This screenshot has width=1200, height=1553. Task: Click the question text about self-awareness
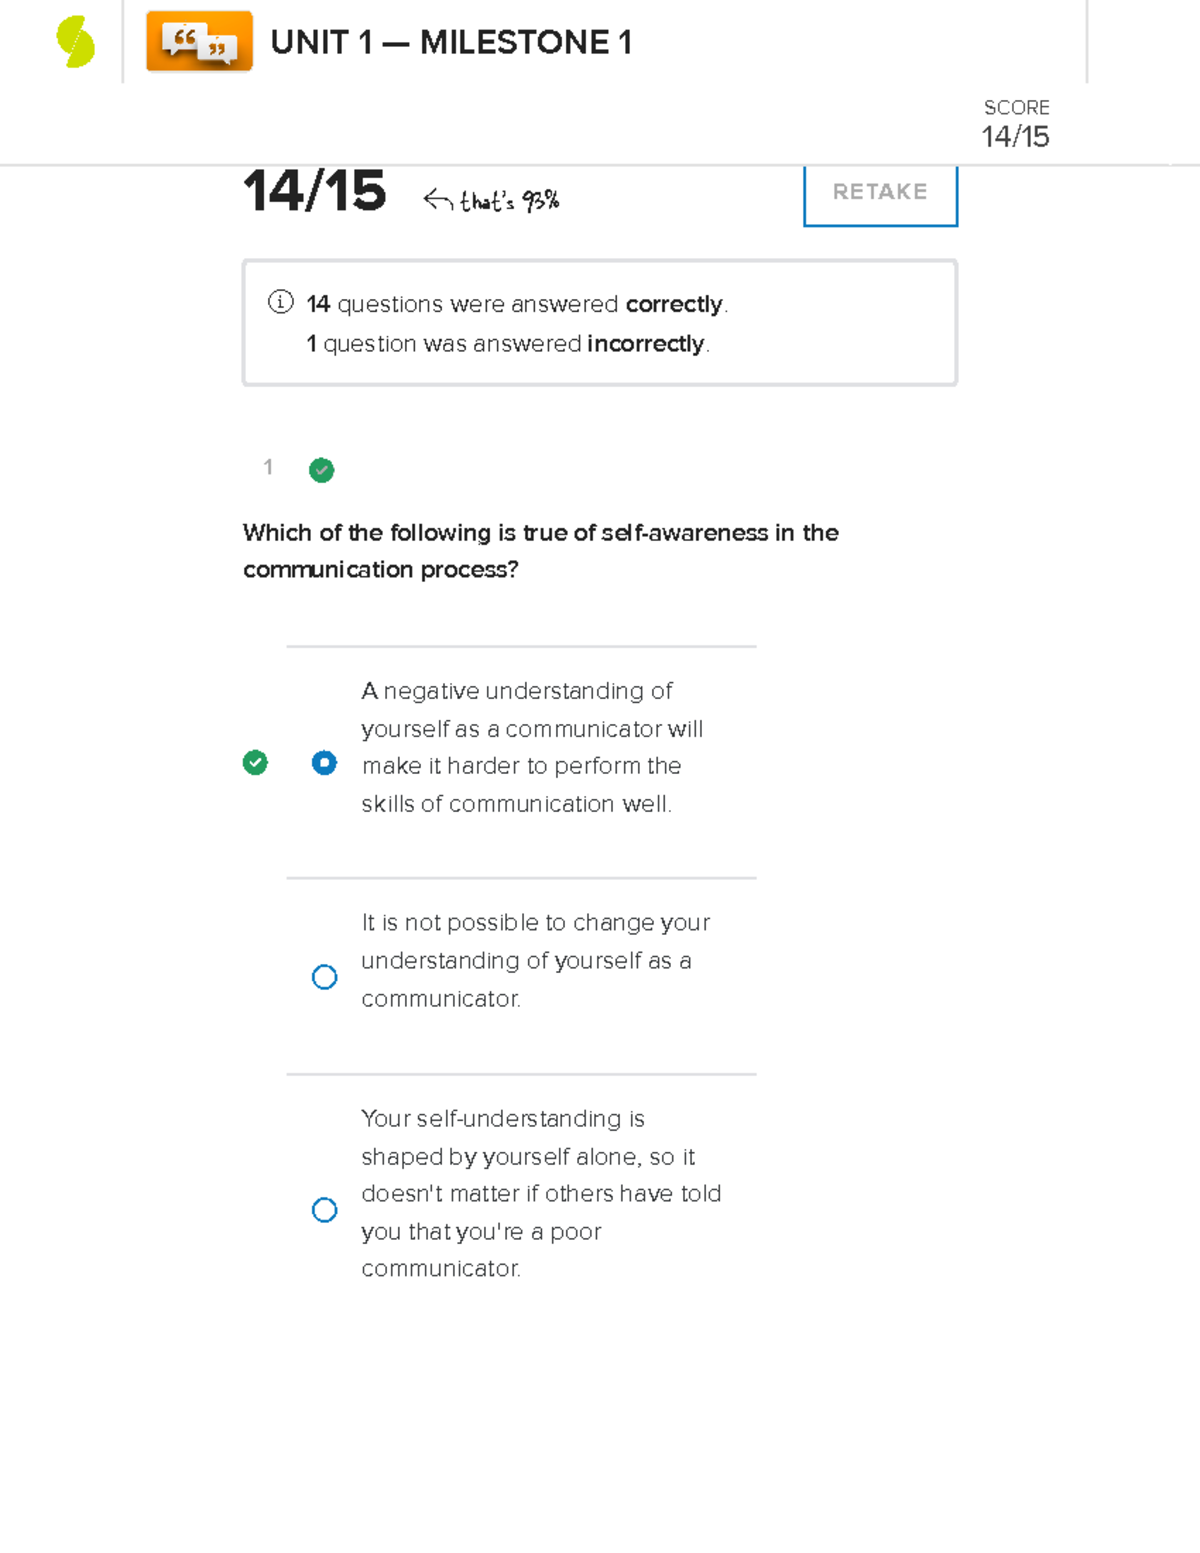540,551
